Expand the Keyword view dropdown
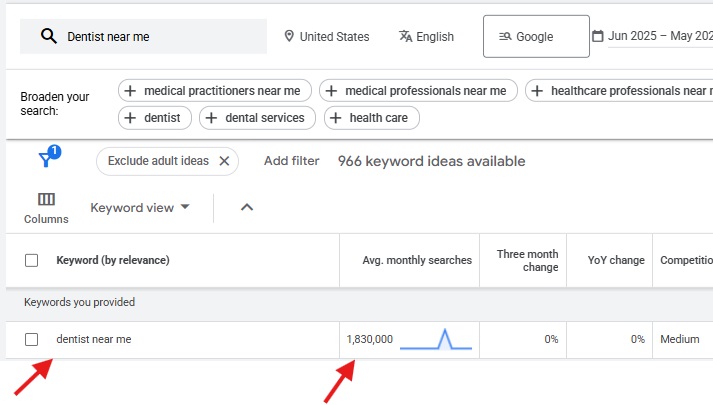 (x=140, y=208)
